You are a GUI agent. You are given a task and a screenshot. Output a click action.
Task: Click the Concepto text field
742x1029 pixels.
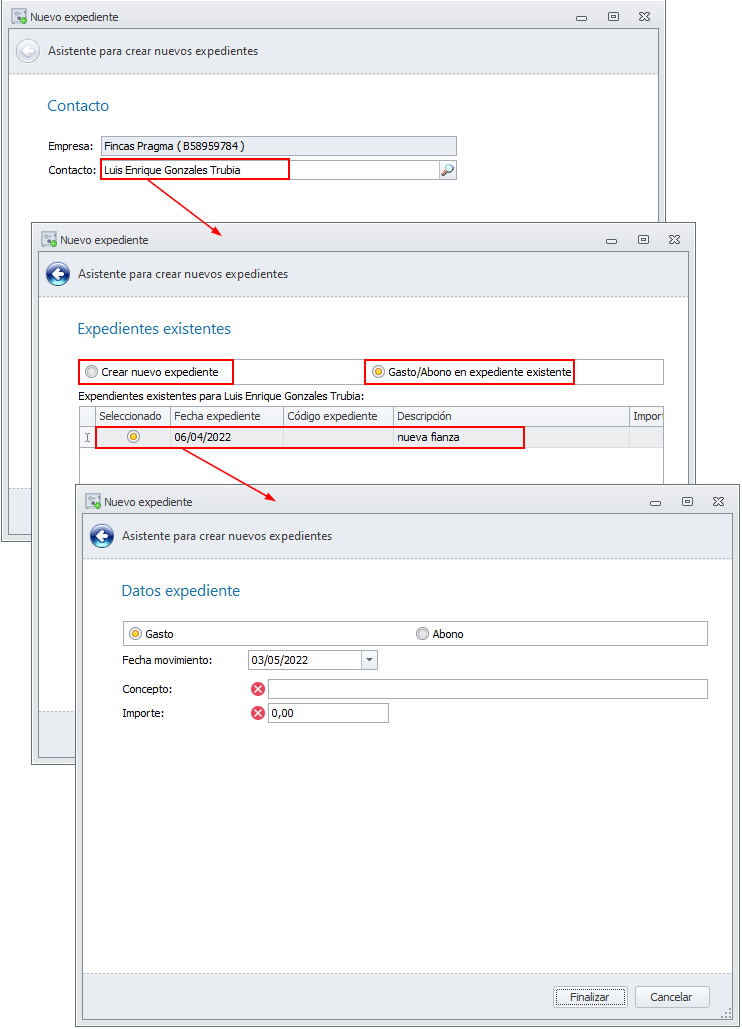pos(487,689)
